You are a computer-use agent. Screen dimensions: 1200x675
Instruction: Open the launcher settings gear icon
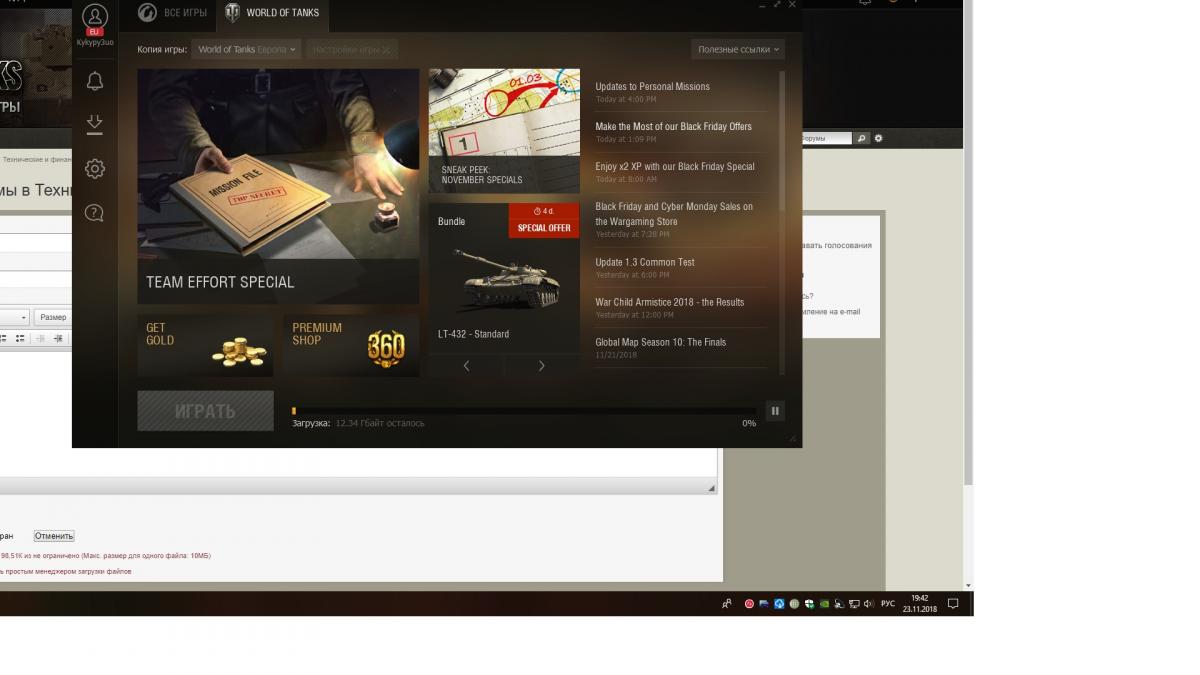(95, 169)
